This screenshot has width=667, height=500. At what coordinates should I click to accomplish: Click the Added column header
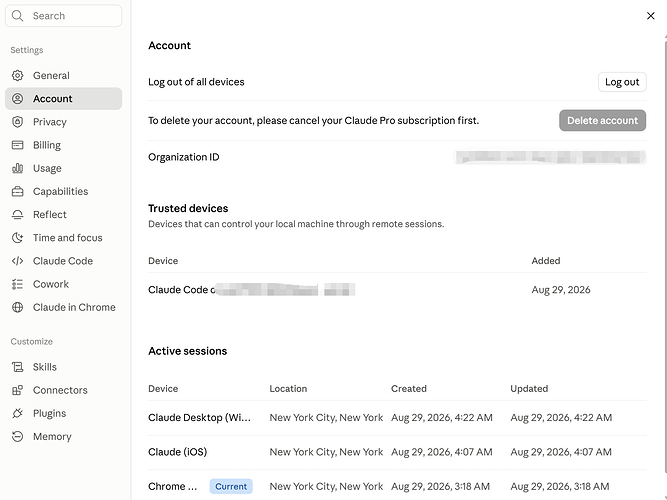(x=545, y=261)
